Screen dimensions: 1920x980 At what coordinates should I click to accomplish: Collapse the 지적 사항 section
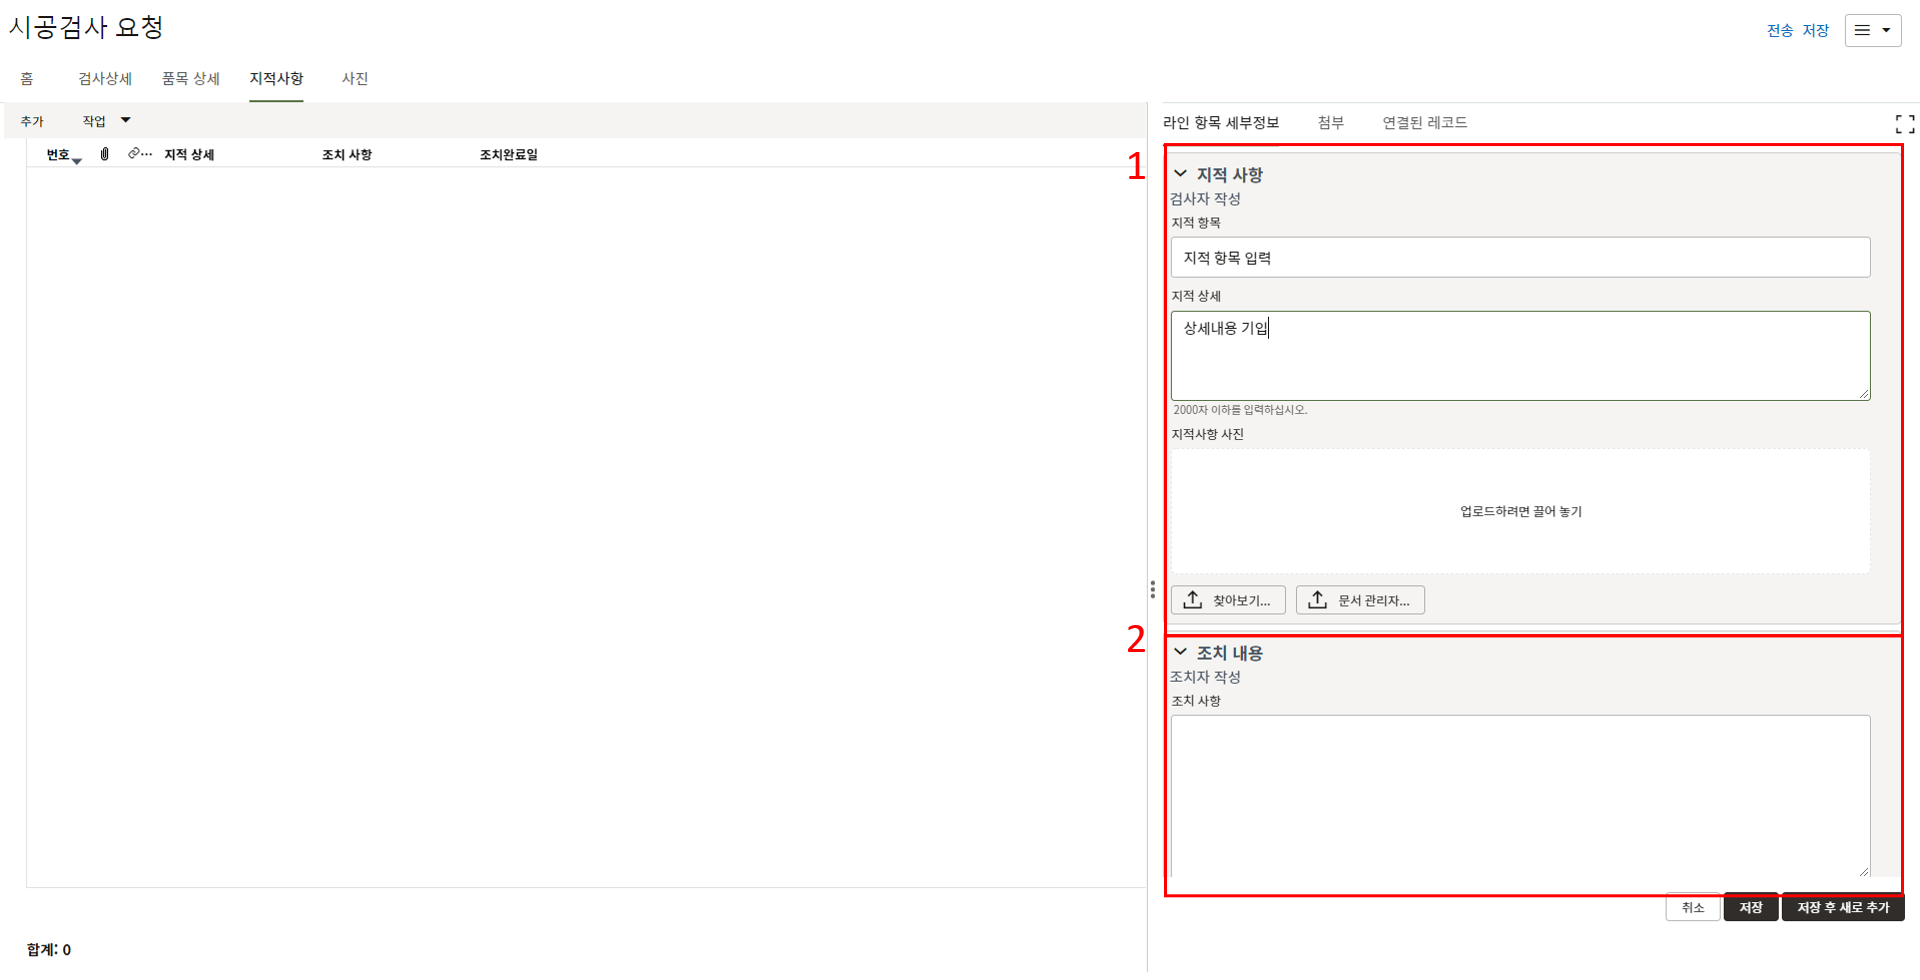pyautogui.click(x=1181, y=174)
